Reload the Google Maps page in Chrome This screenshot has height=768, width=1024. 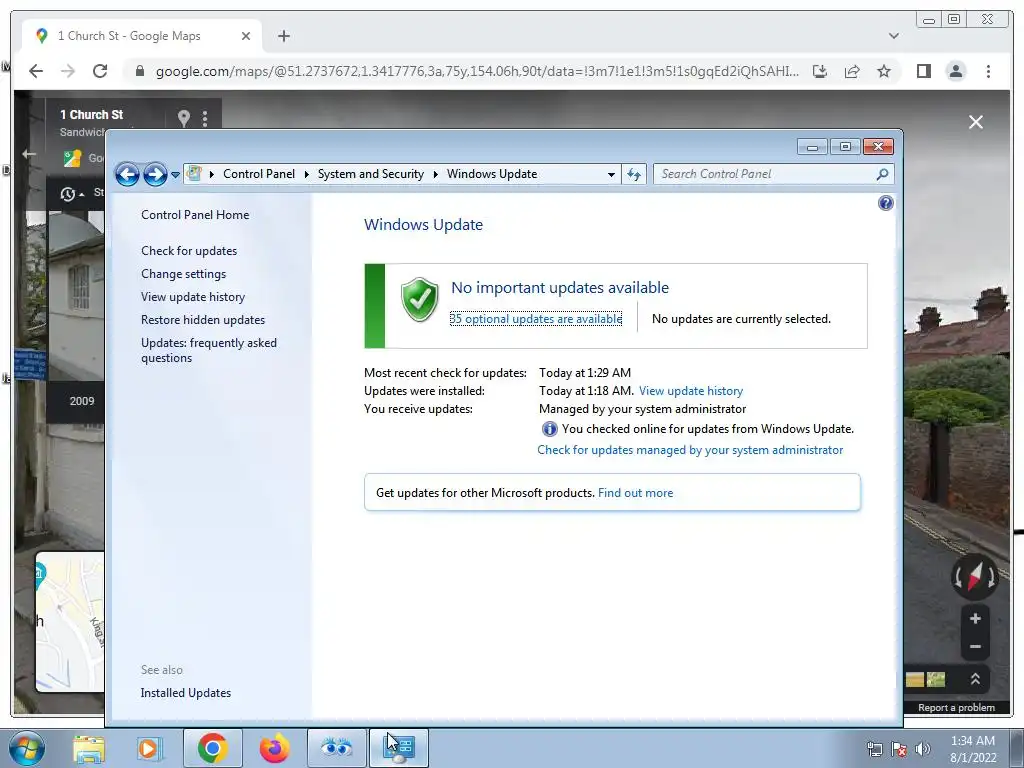click(x=100, y=71)
